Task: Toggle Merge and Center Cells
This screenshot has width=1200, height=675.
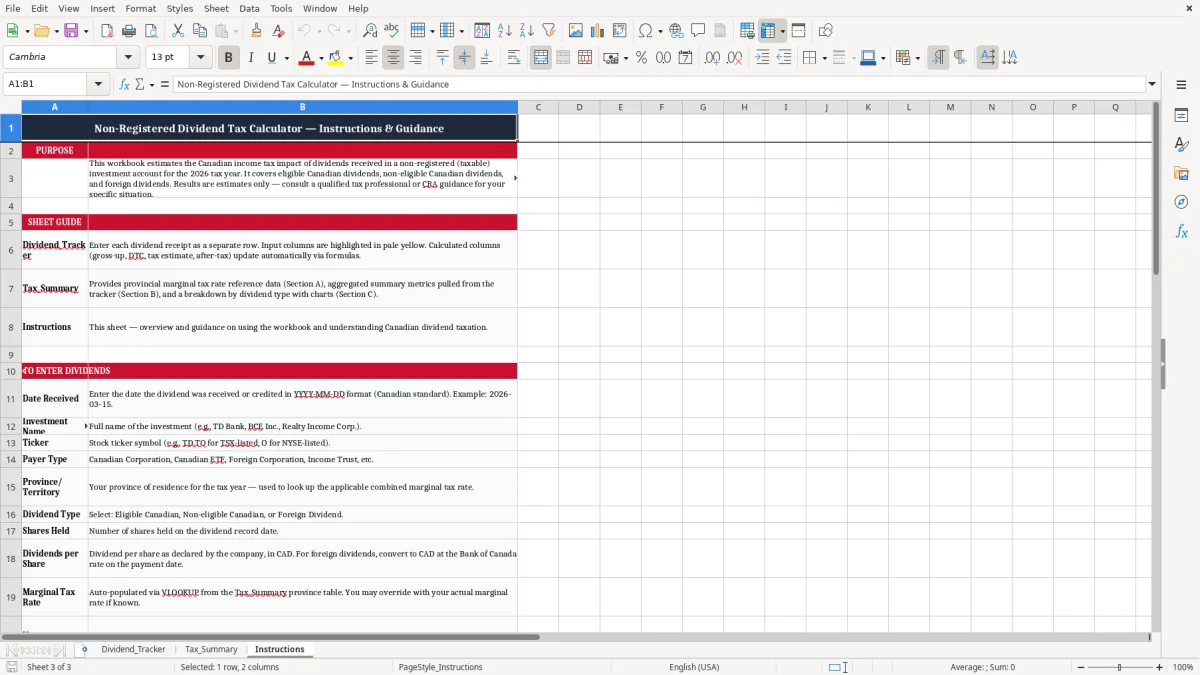Action: [x=541, y=58]
